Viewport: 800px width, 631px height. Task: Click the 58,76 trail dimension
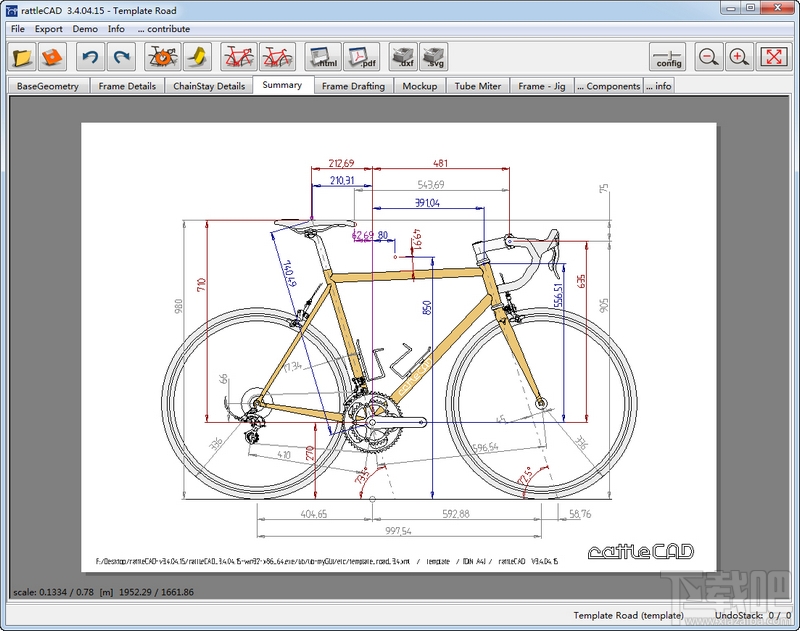pos(580,514)
